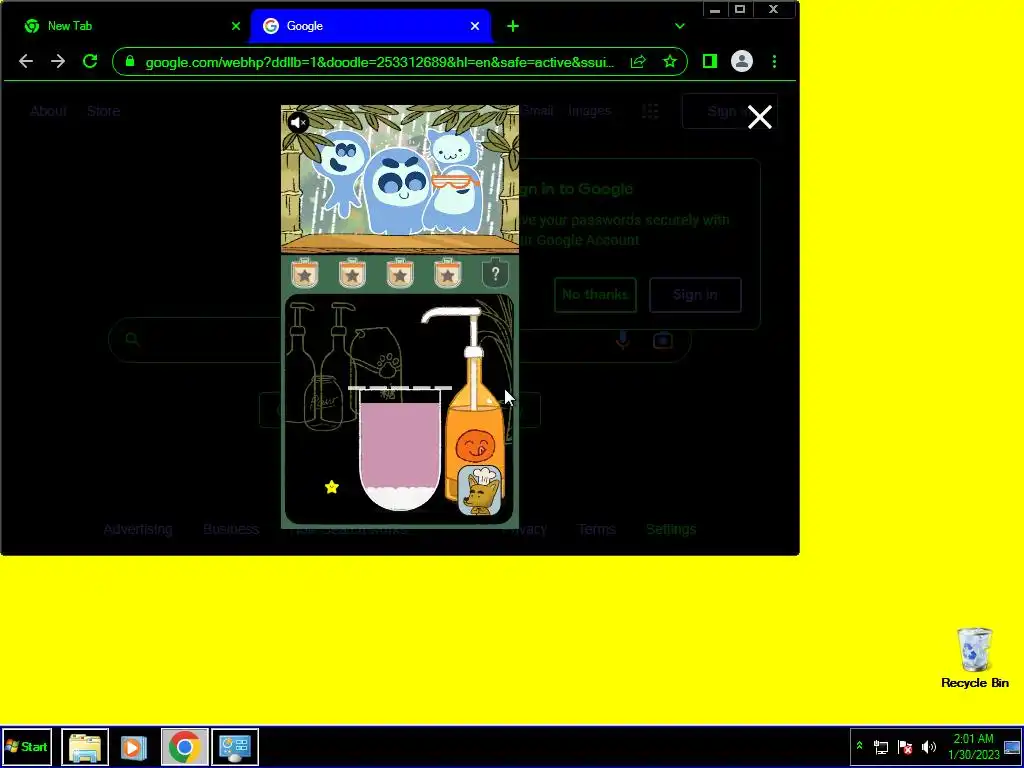Launch media player from taskbar
The width and height of the screenshot is (1024, 768).
coord(134,746)
